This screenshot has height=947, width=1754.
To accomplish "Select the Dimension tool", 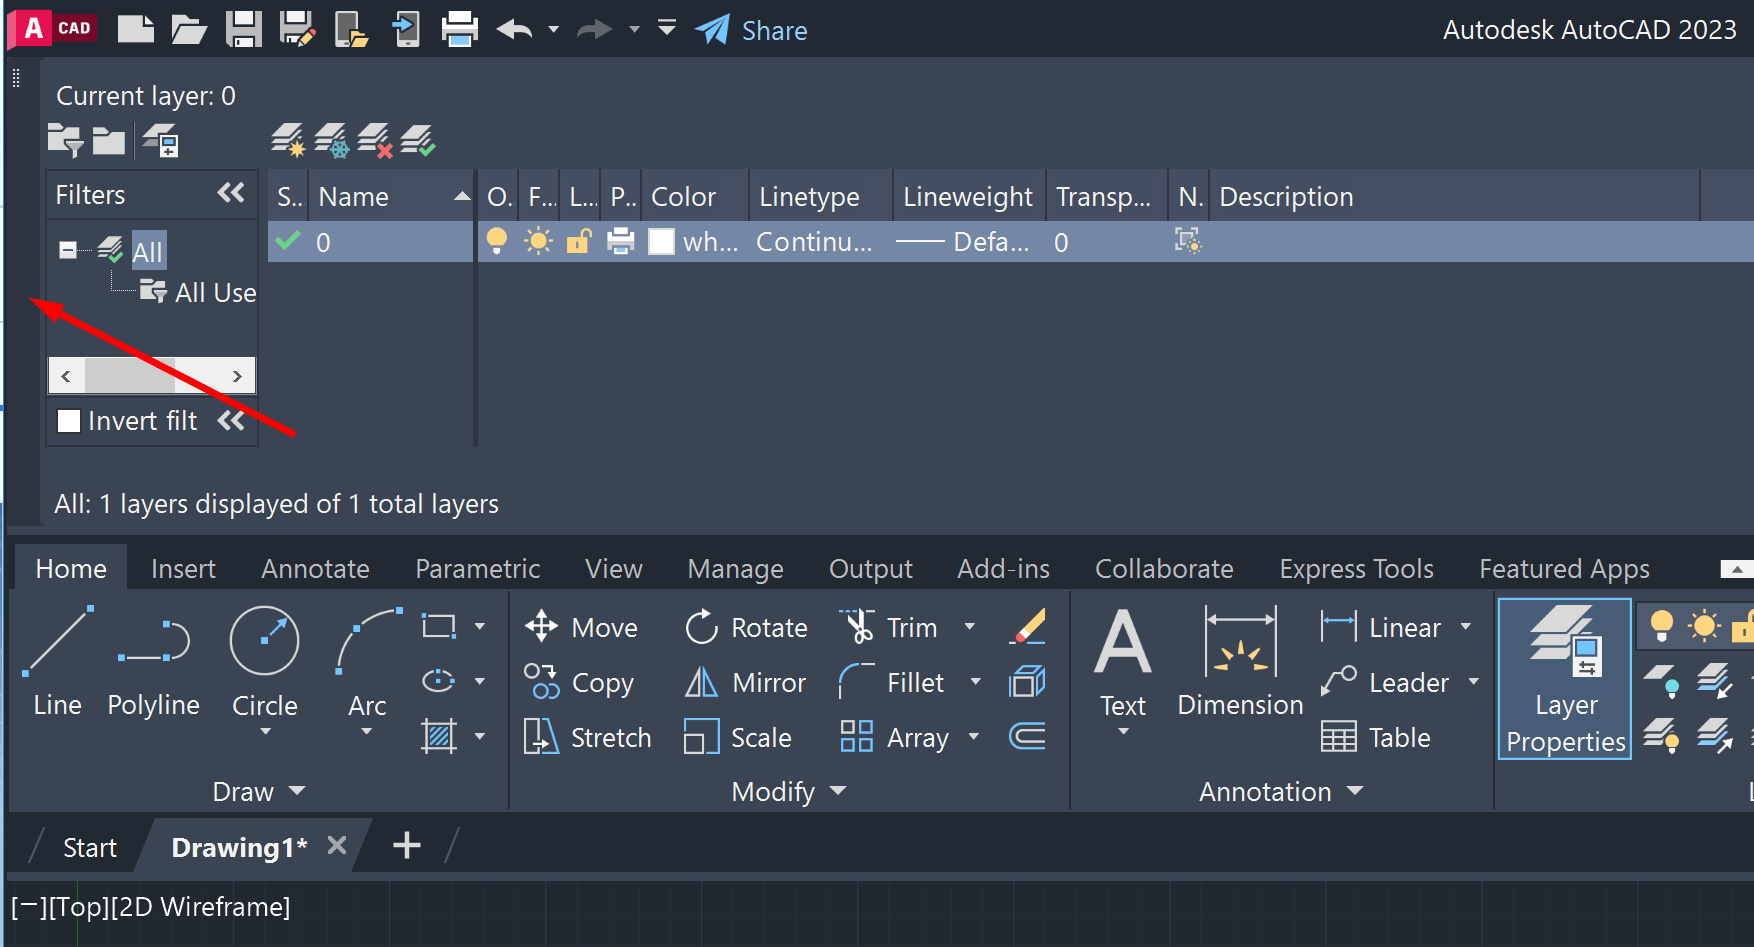I will point(1241,662).
